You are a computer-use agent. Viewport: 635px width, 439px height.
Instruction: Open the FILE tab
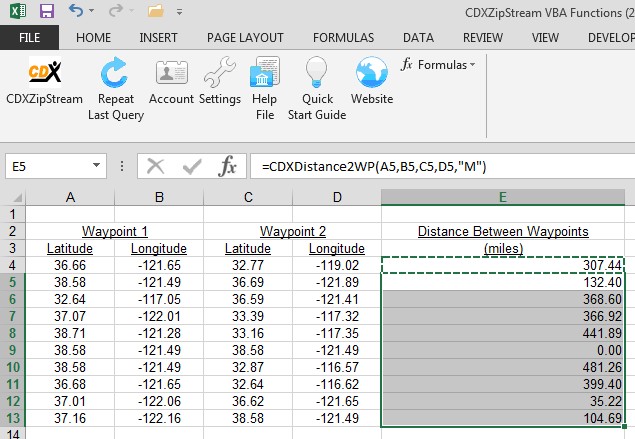tap(29, 38)
